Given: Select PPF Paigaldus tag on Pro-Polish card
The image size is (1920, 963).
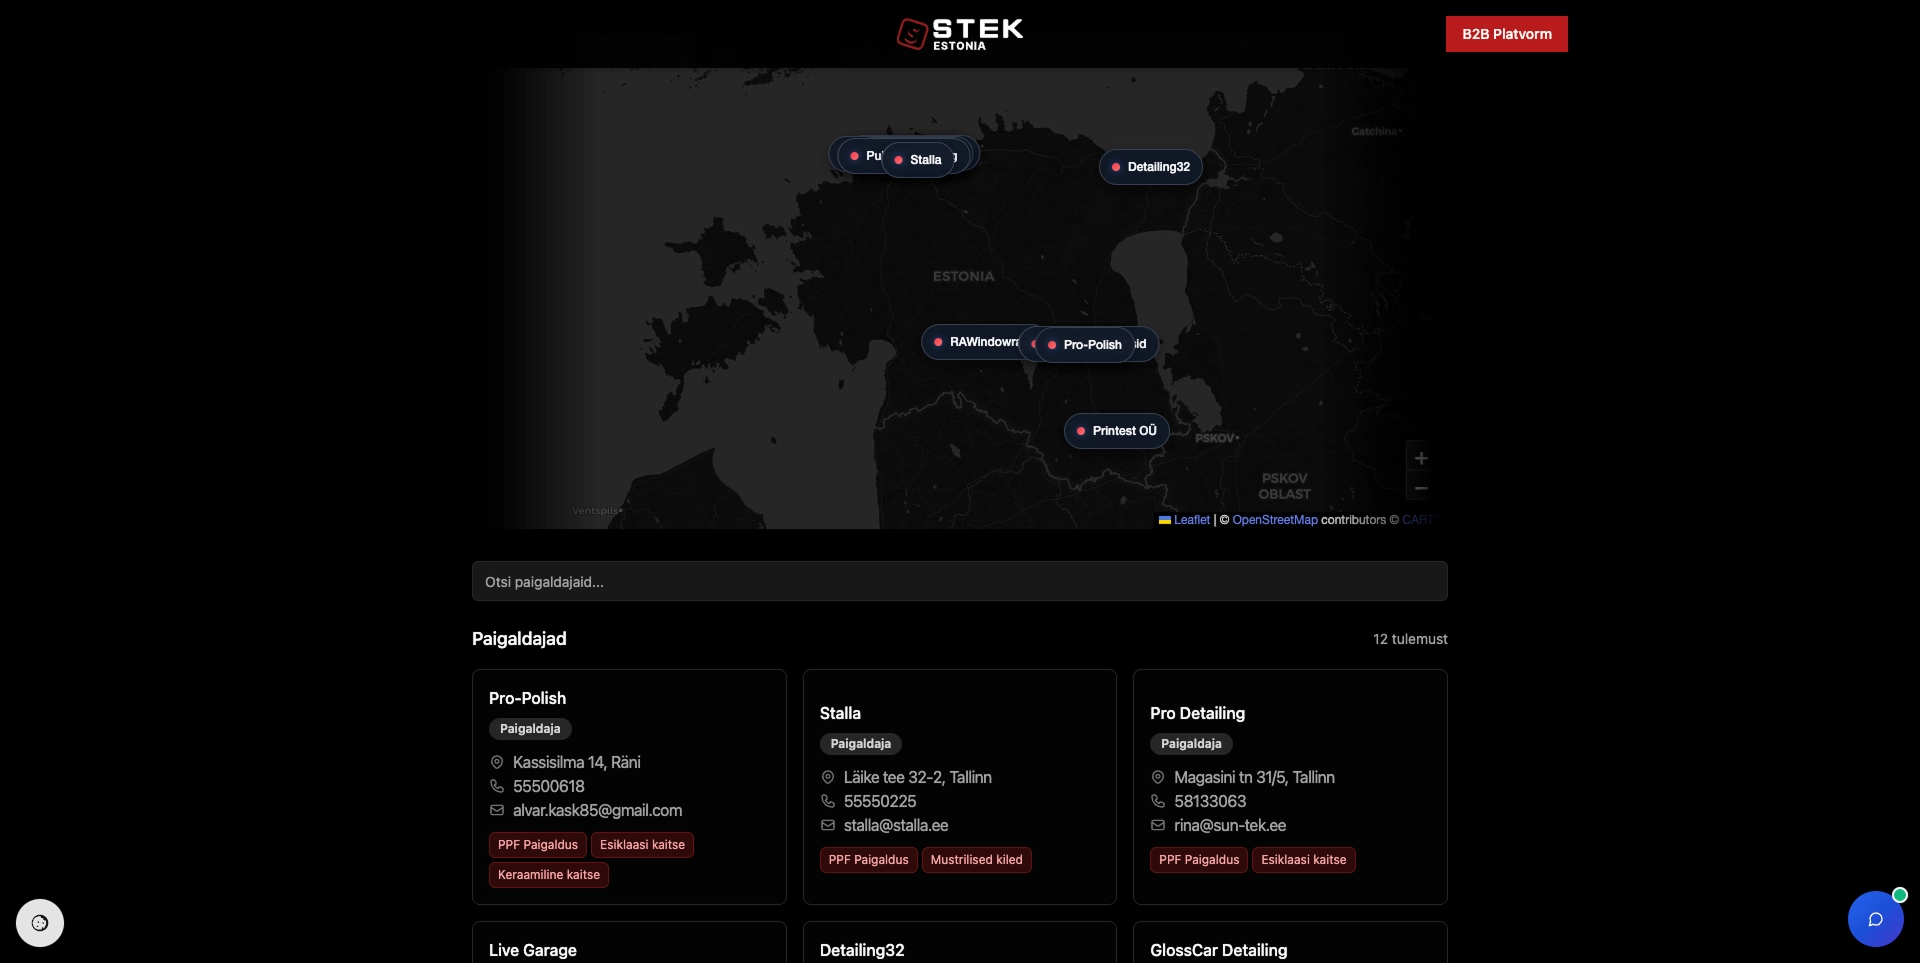Looking at the screenshot, I should 538,845.
